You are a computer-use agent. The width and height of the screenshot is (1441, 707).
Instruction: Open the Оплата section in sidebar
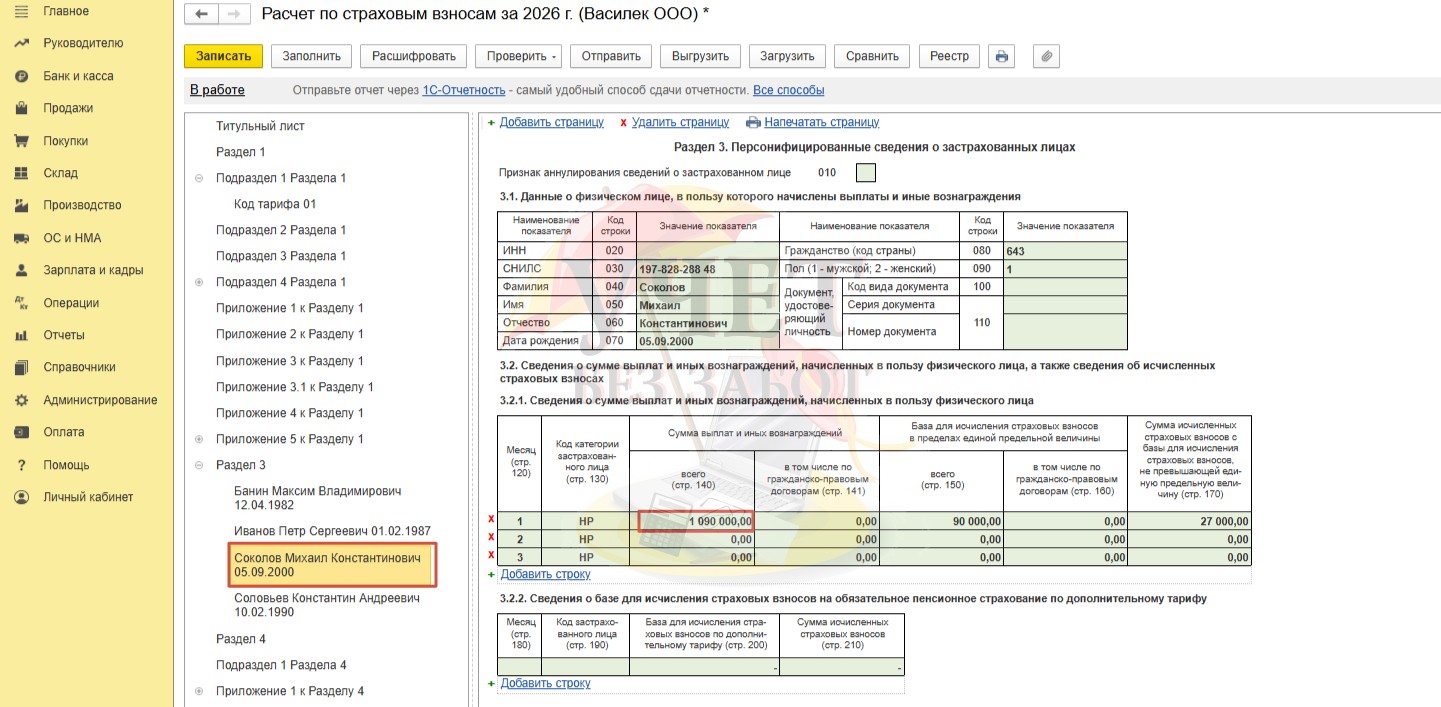64,432
